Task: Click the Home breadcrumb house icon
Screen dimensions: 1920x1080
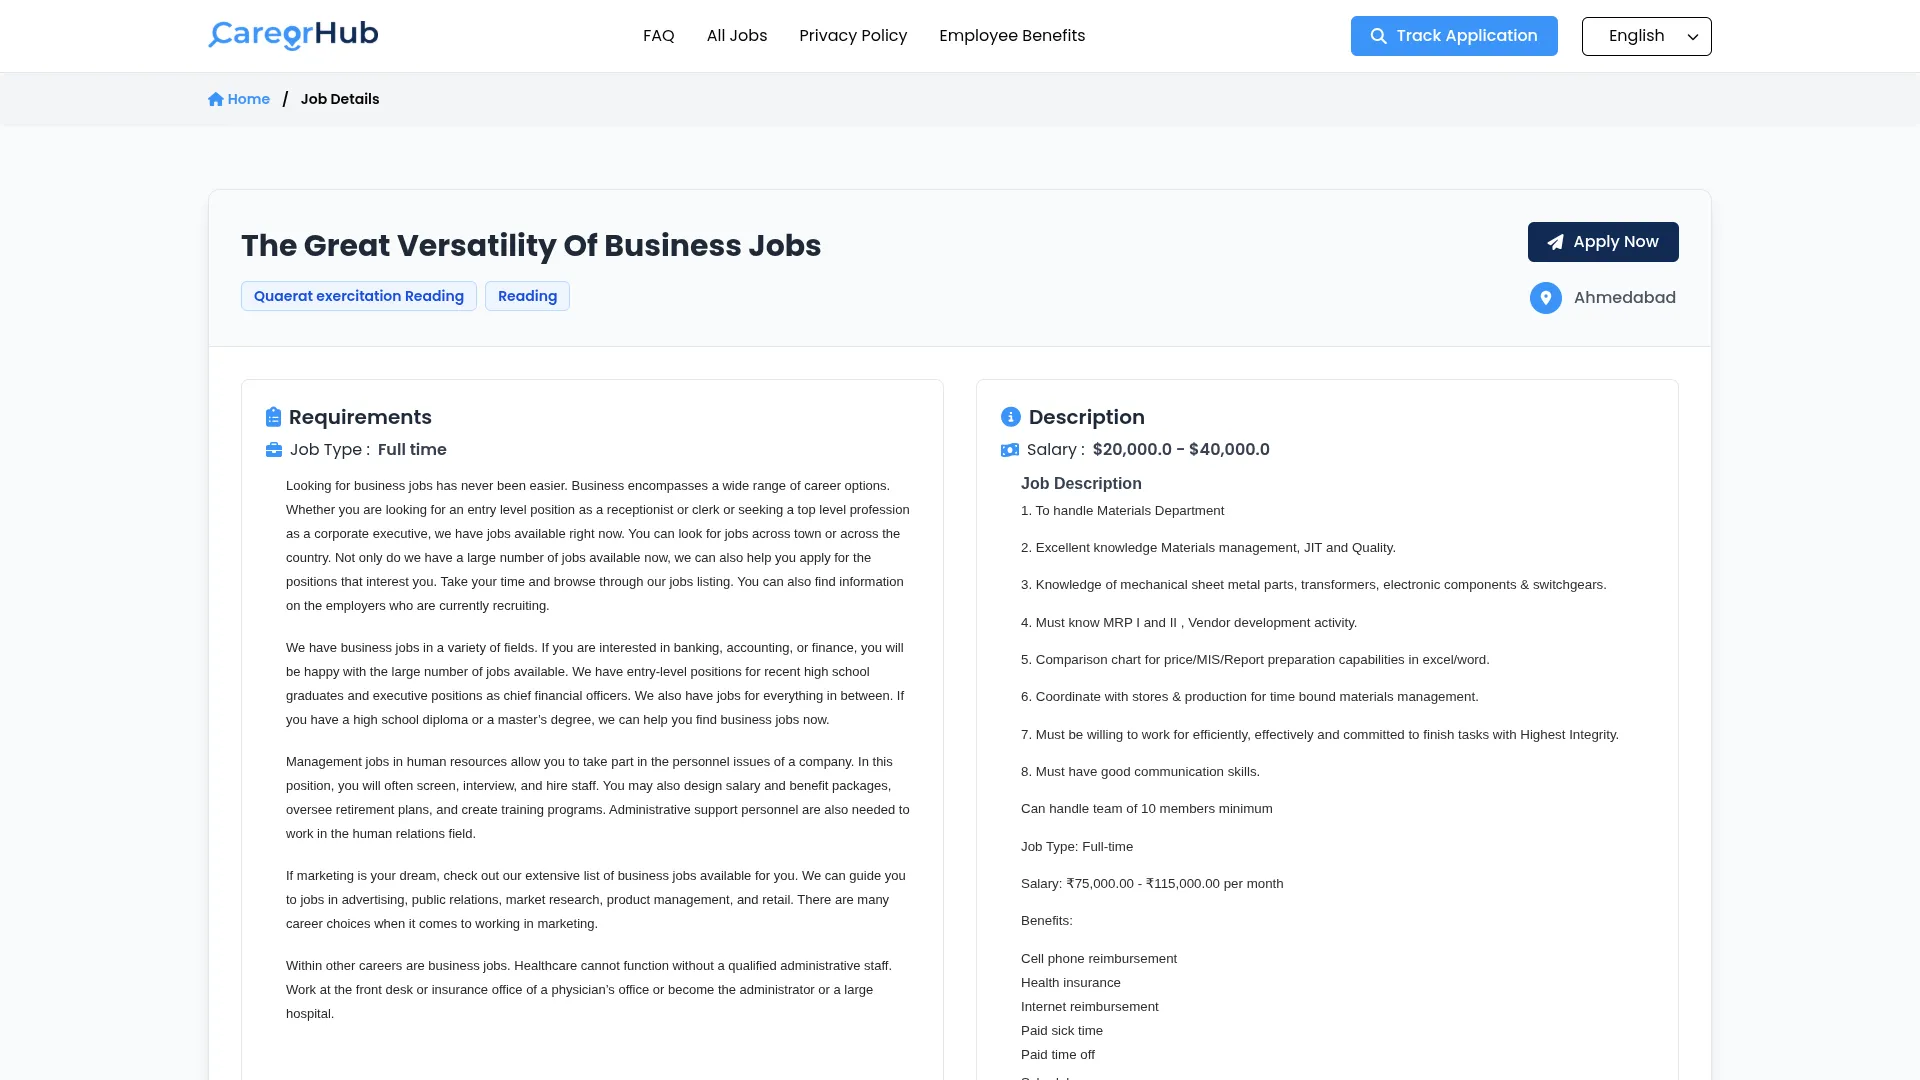Action: (x=216, y=99)
